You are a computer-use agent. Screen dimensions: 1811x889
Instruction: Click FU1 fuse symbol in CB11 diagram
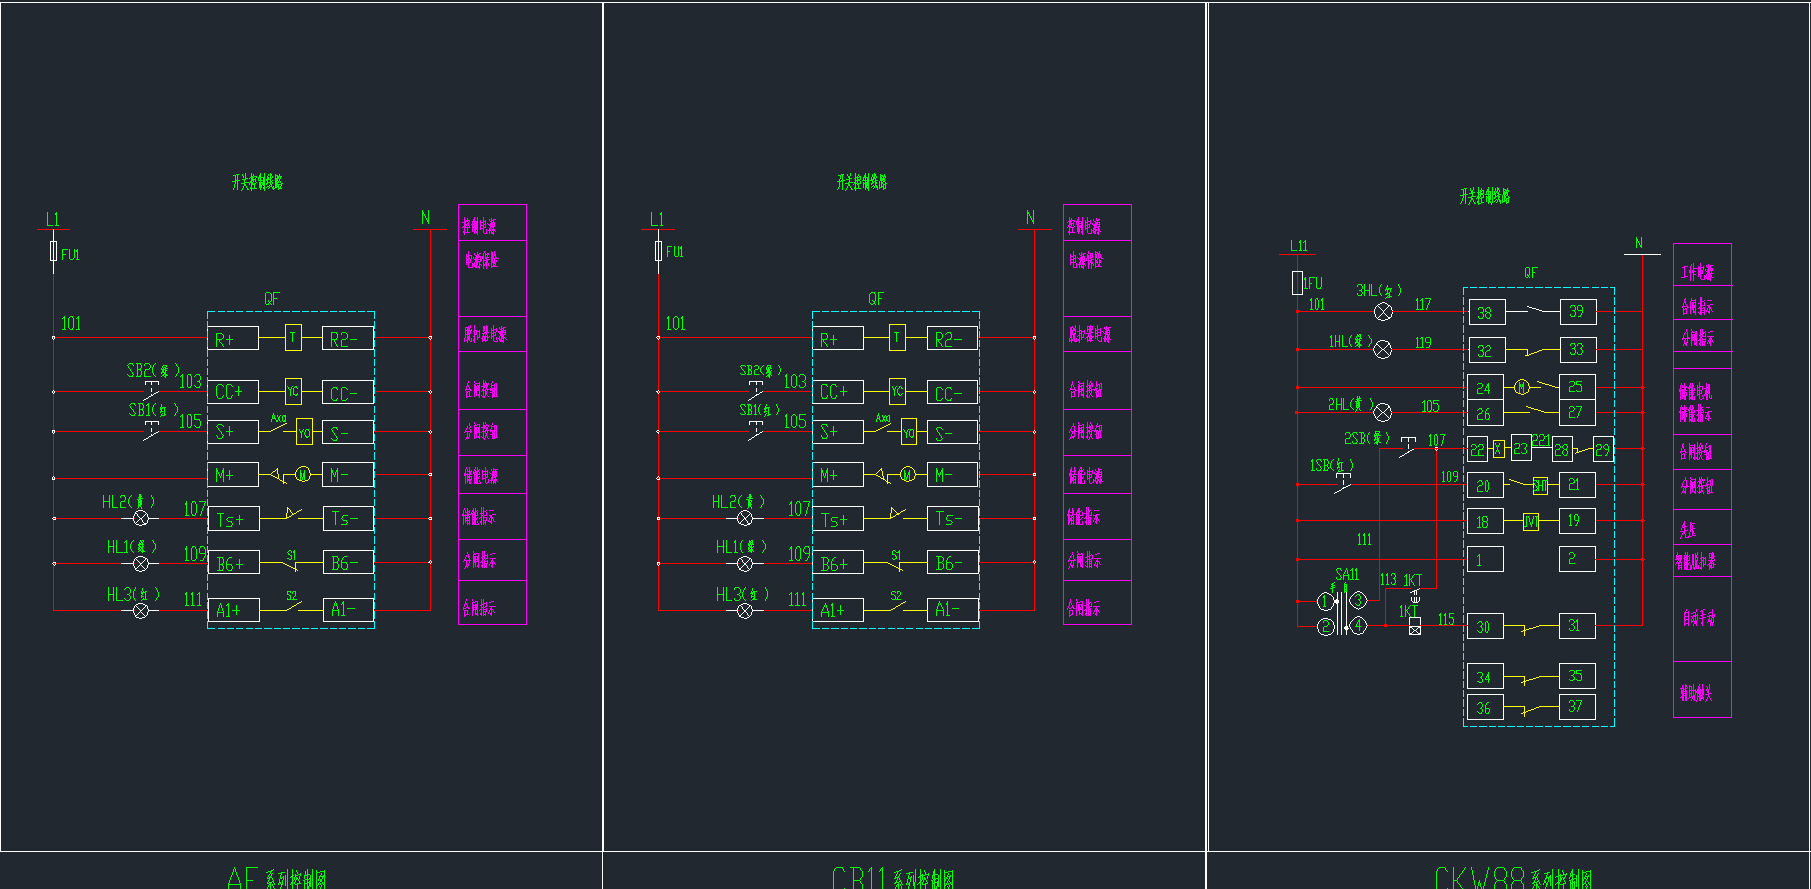coord(658,250)
